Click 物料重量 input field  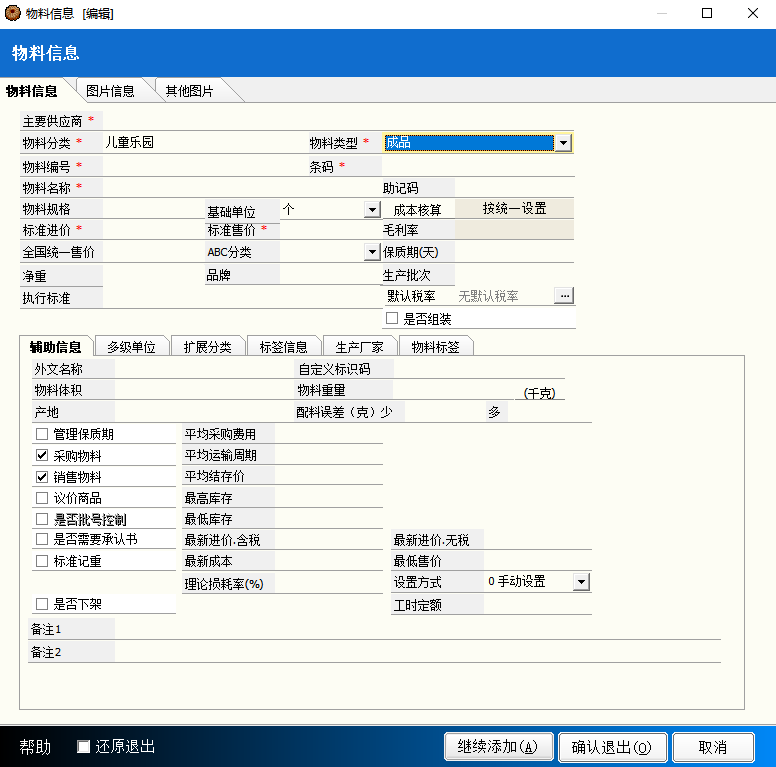tap(454, 390)
